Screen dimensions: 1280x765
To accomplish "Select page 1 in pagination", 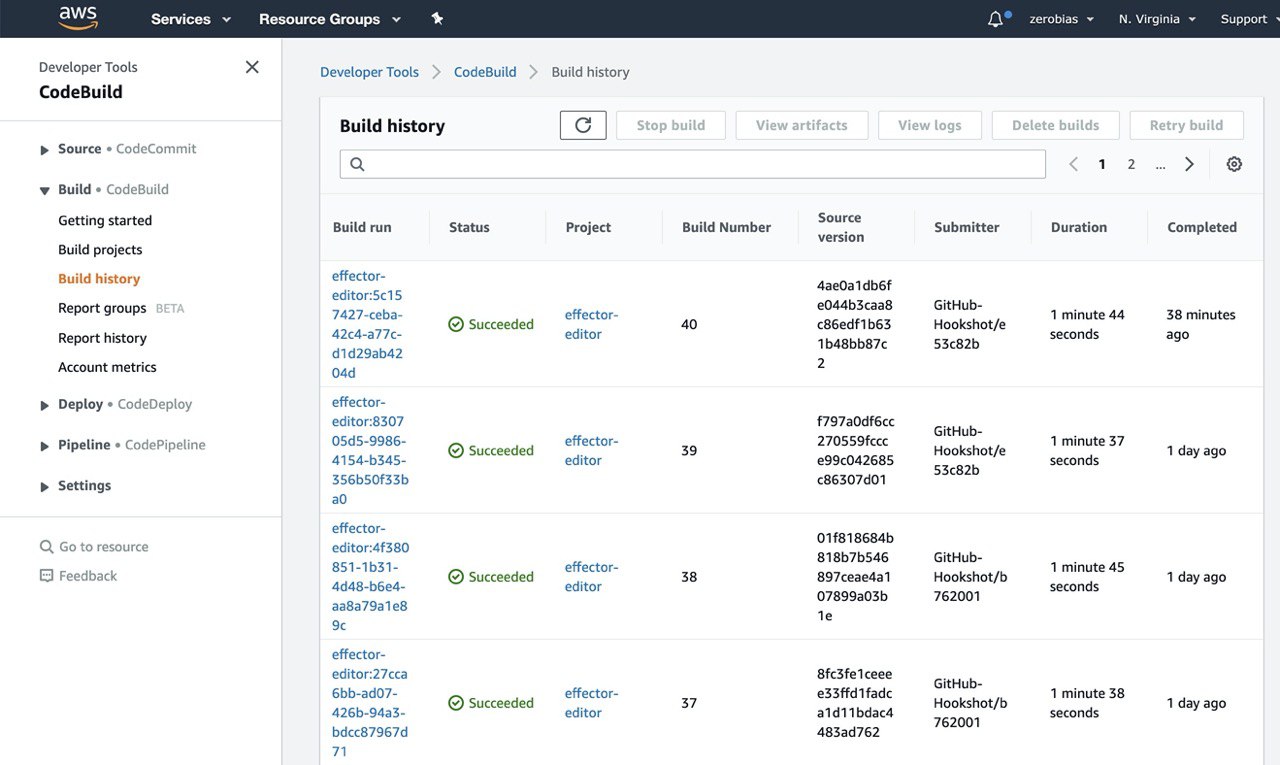I will point(1102,164).
